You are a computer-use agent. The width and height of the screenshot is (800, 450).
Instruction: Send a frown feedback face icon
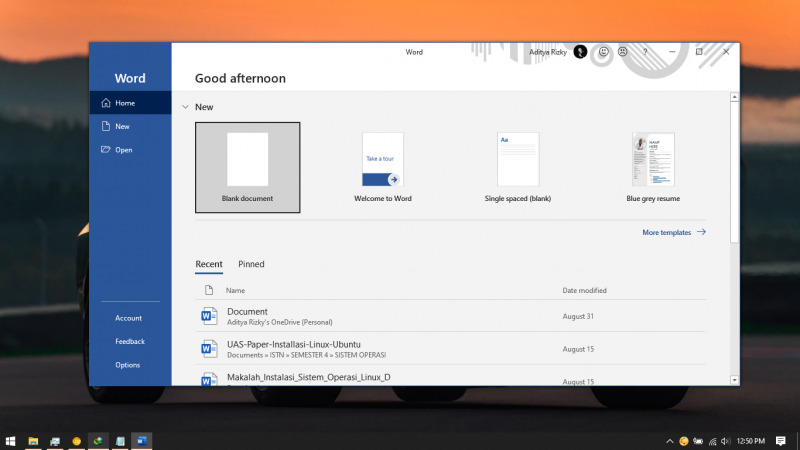pyautogui.click(x=622, y=52)
